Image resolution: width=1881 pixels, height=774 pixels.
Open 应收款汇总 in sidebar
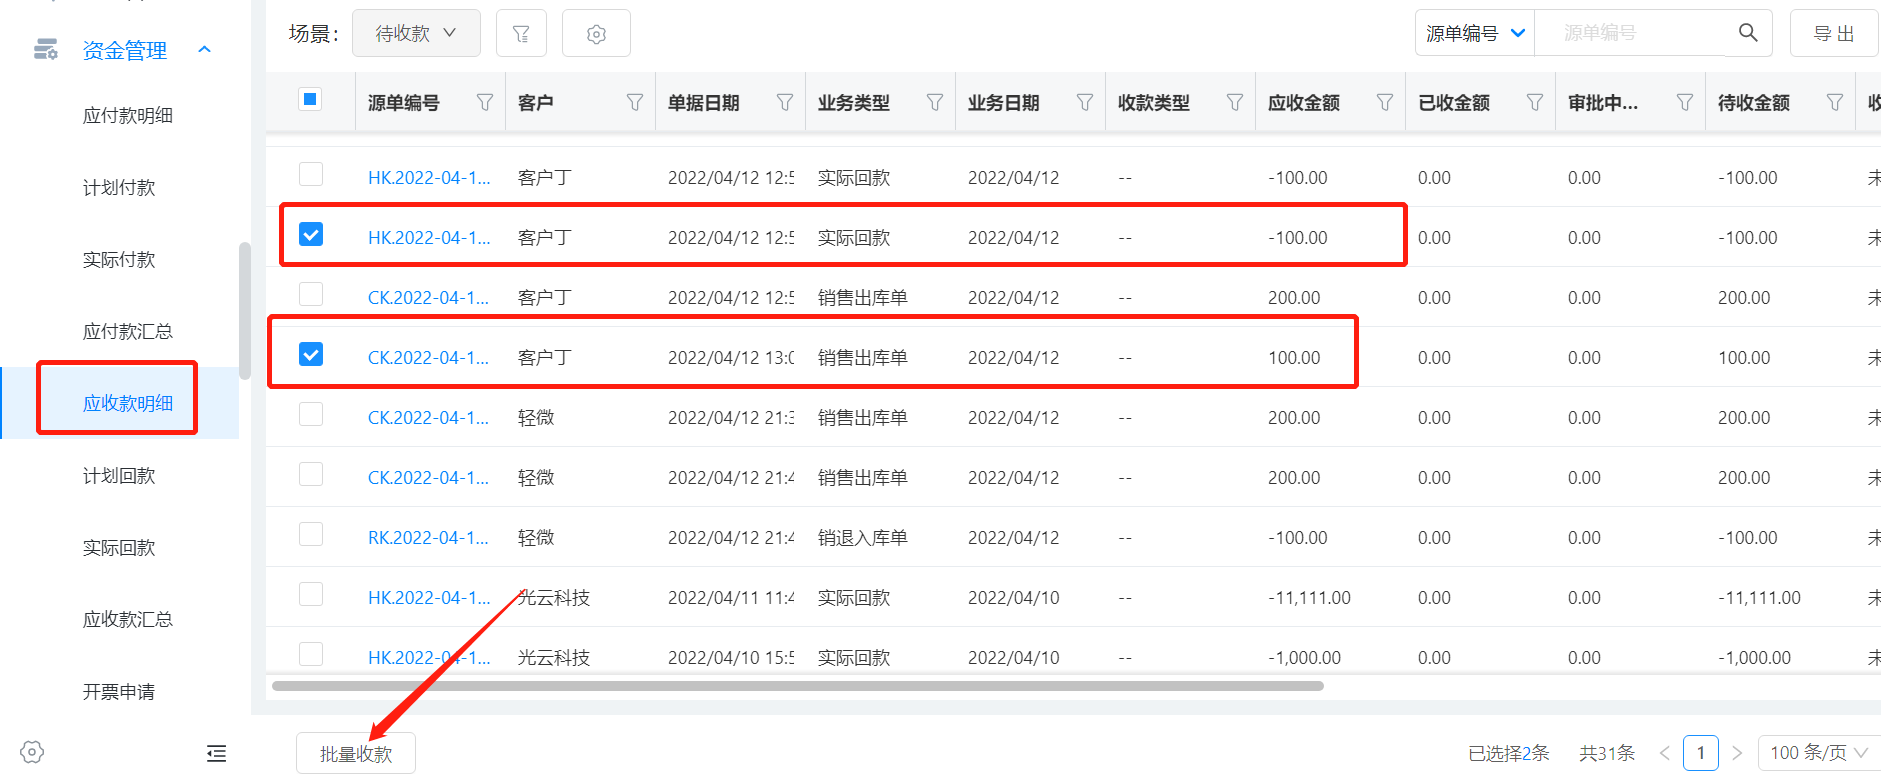(x=128, y=620)
